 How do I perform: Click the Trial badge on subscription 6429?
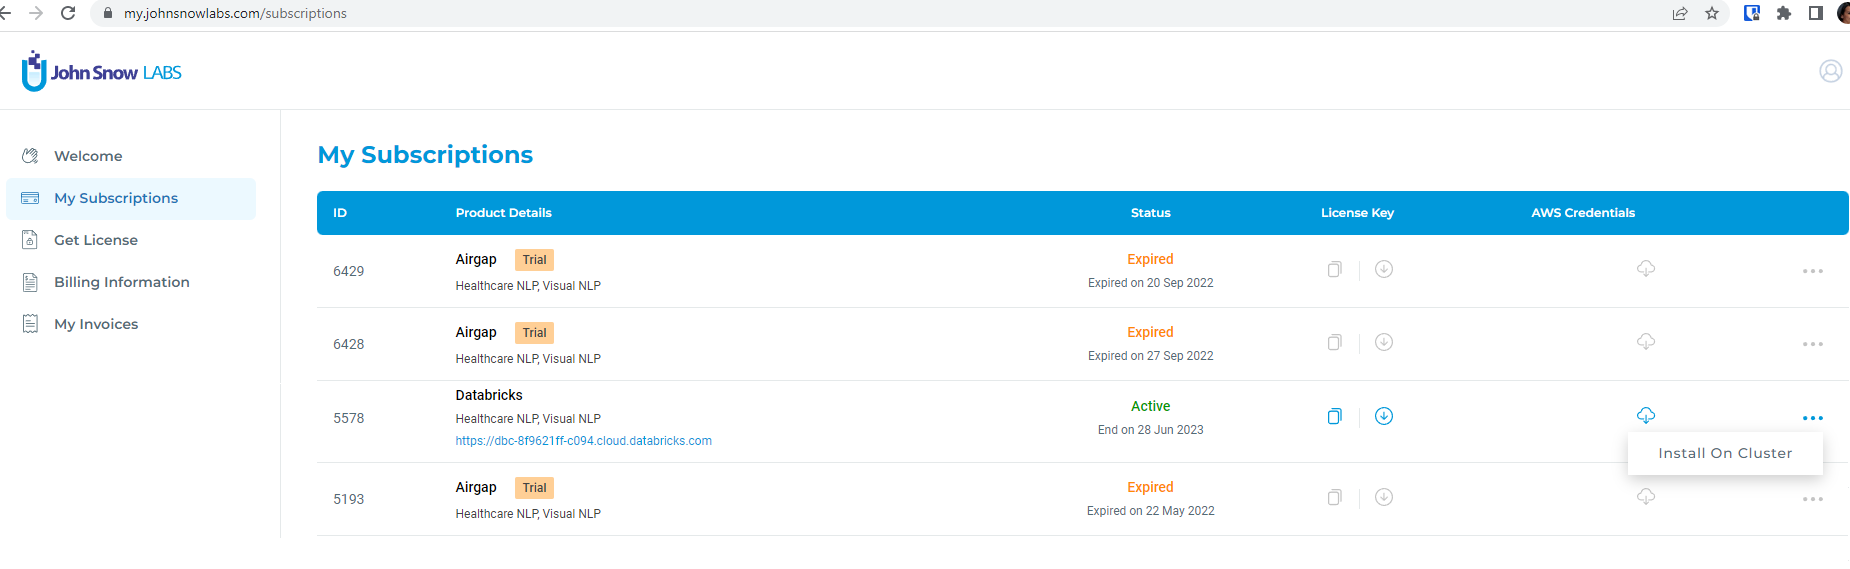click(534, 260)
